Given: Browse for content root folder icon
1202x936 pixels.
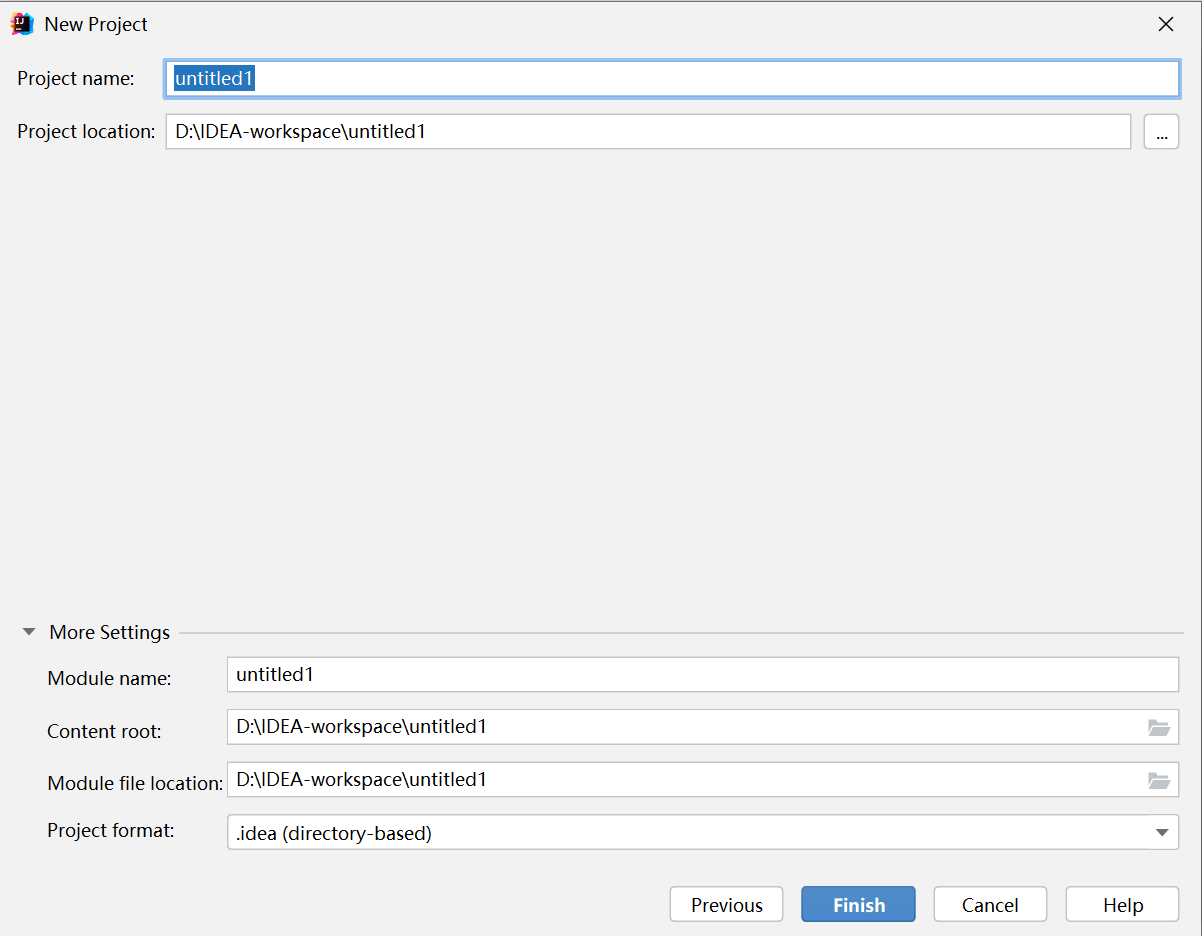Looking at the screenshot, I should pos(1158,728).
